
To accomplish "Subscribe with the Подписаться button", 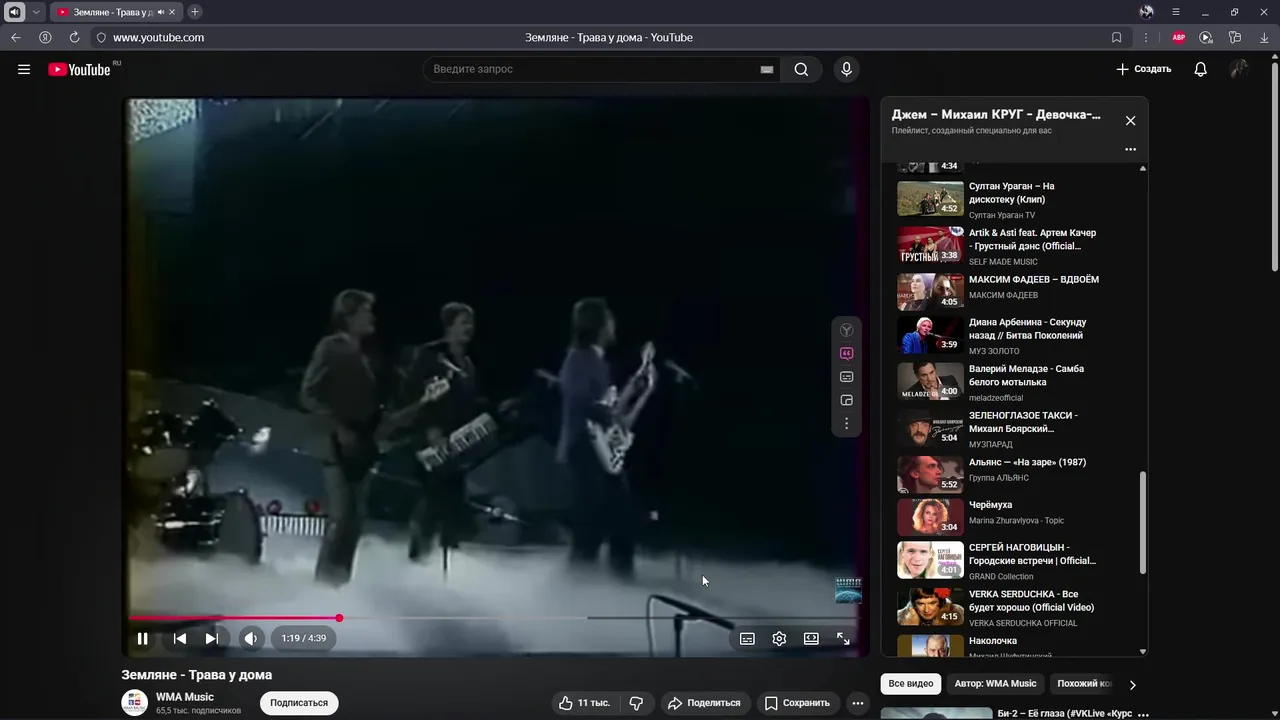I will point(299,703).
